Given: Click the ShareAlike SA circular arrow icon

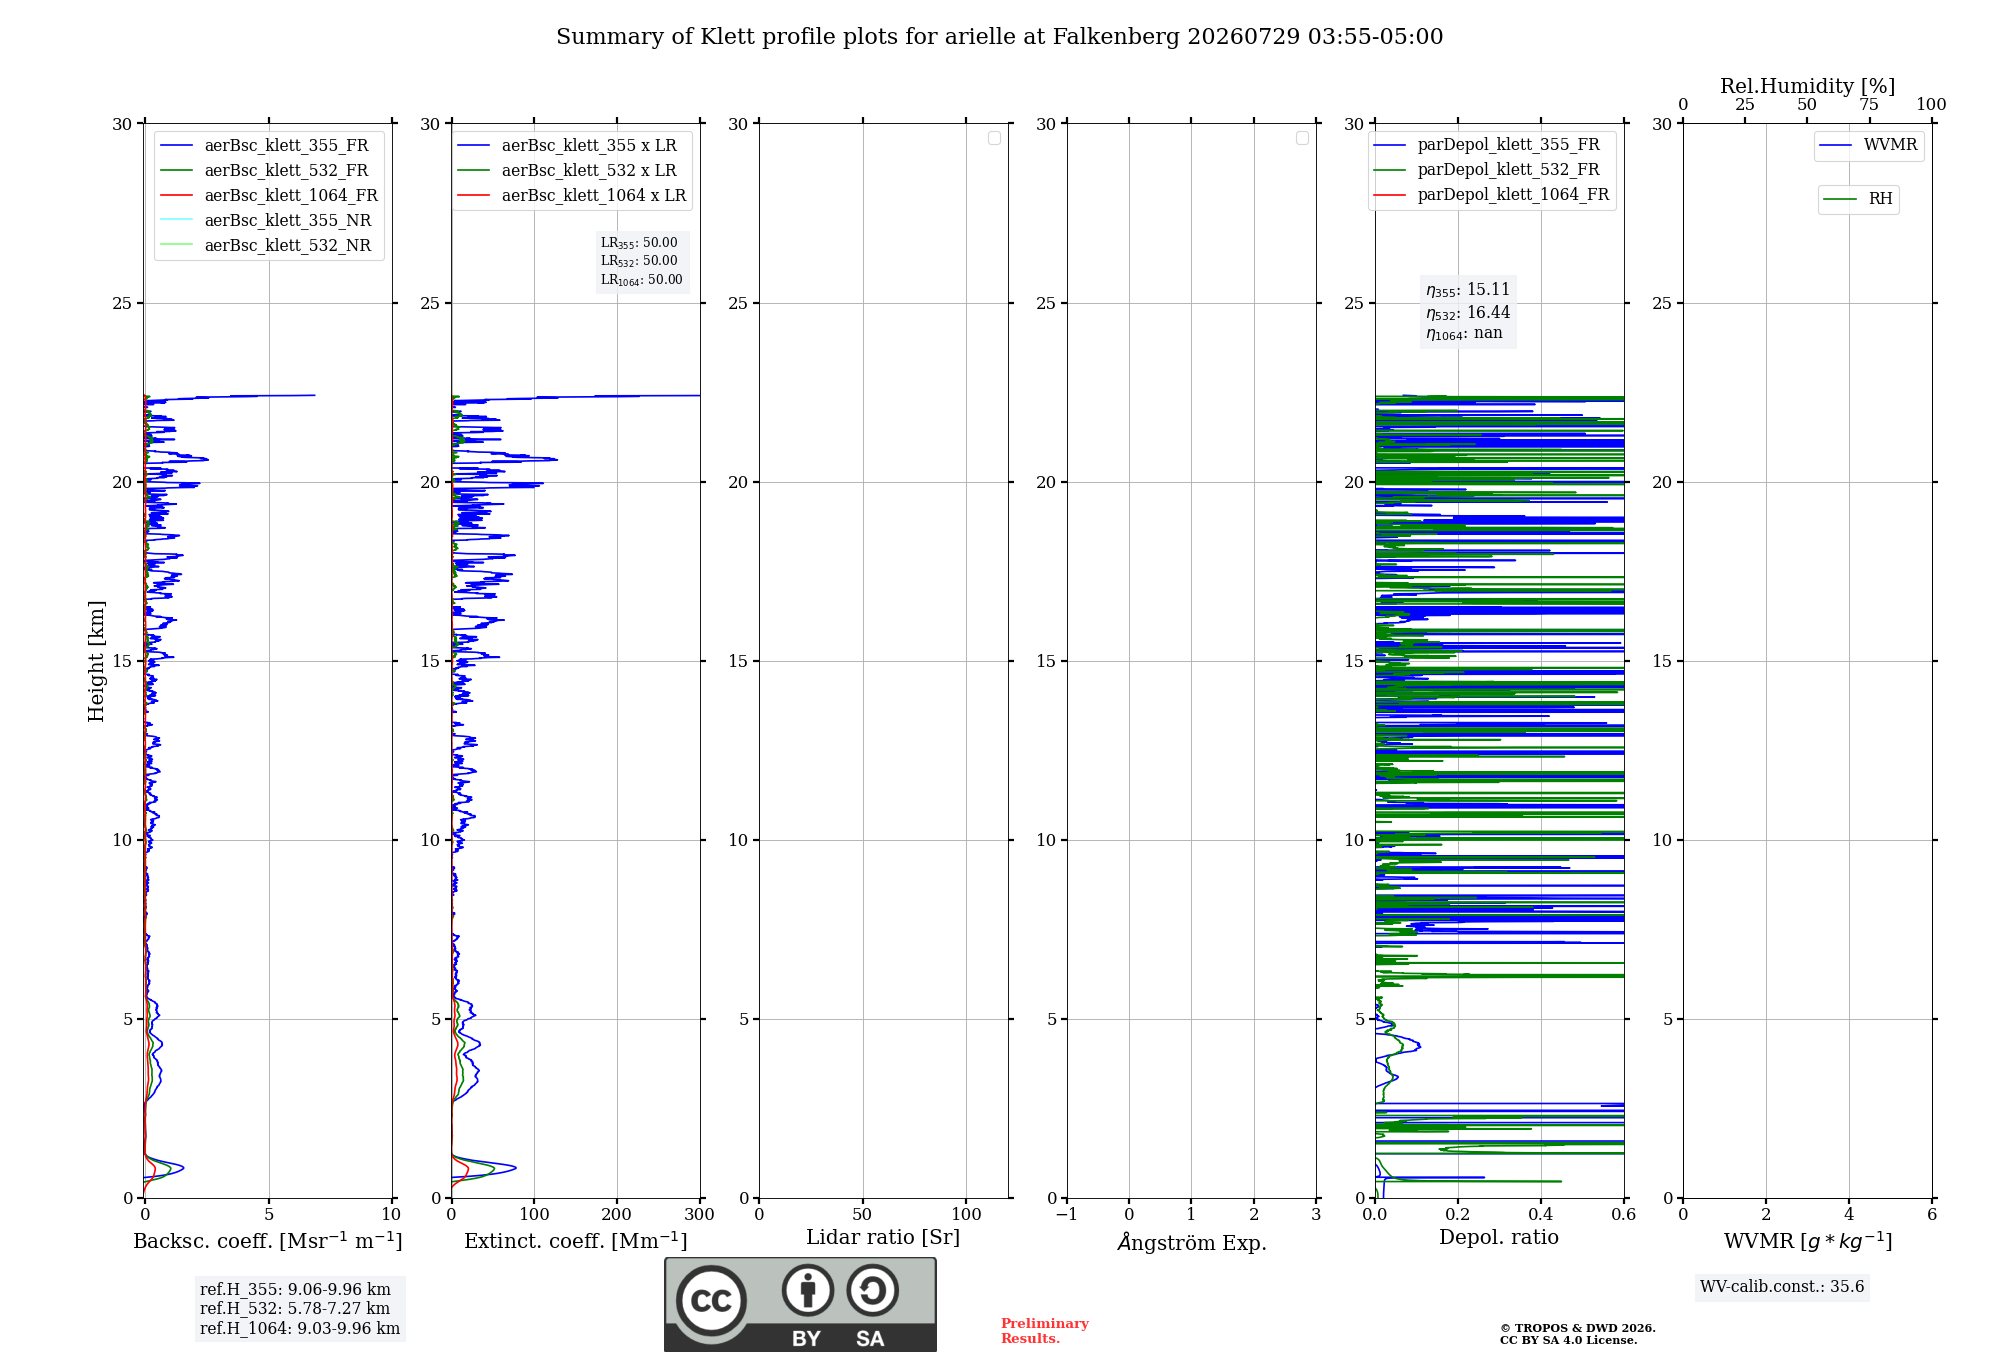Looking at the screenshot, I should [873, 1290].
